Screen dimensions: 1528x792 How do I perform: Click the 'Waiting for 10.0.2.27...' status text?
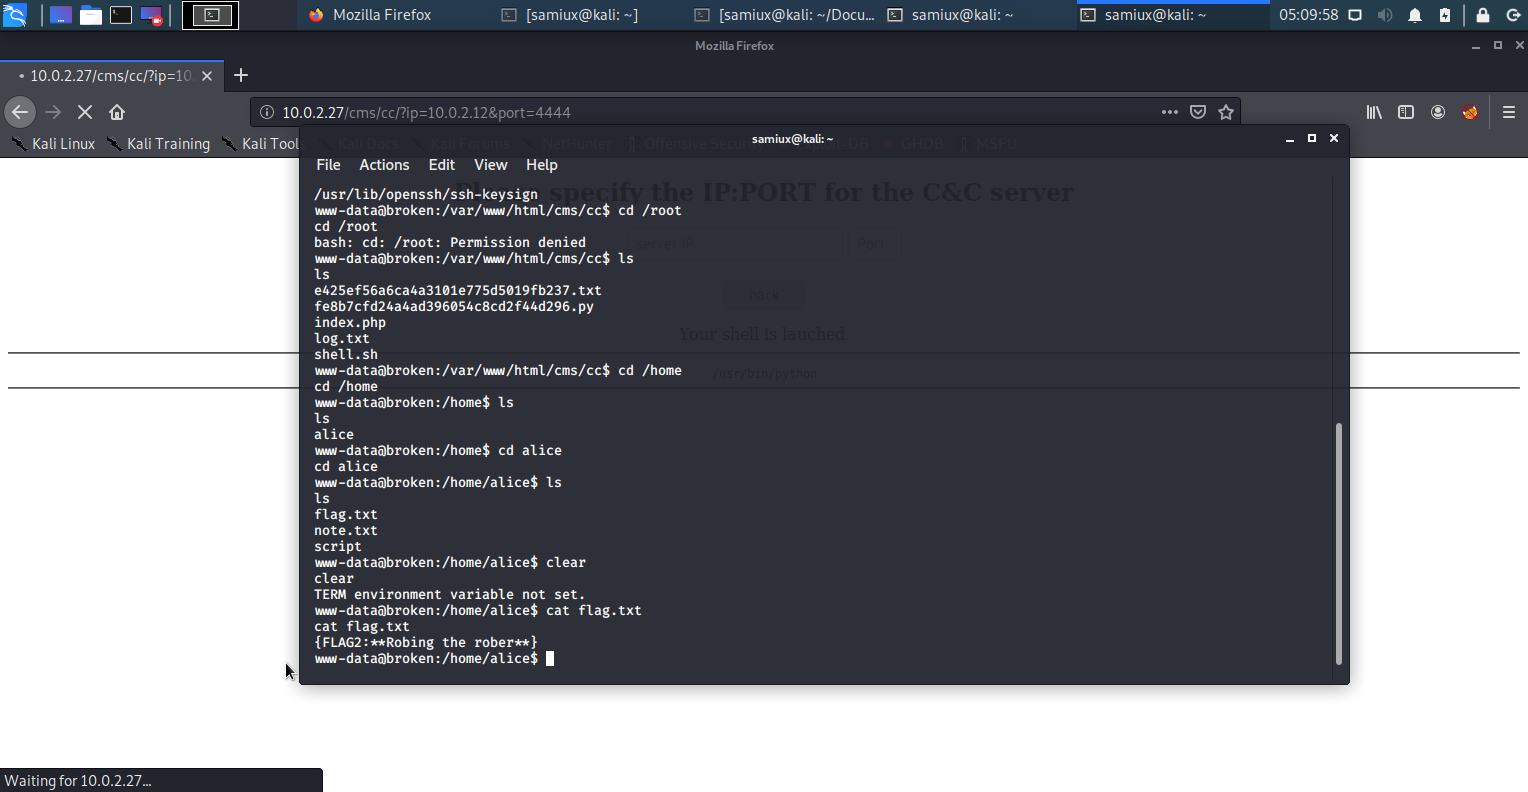[78, 781]
